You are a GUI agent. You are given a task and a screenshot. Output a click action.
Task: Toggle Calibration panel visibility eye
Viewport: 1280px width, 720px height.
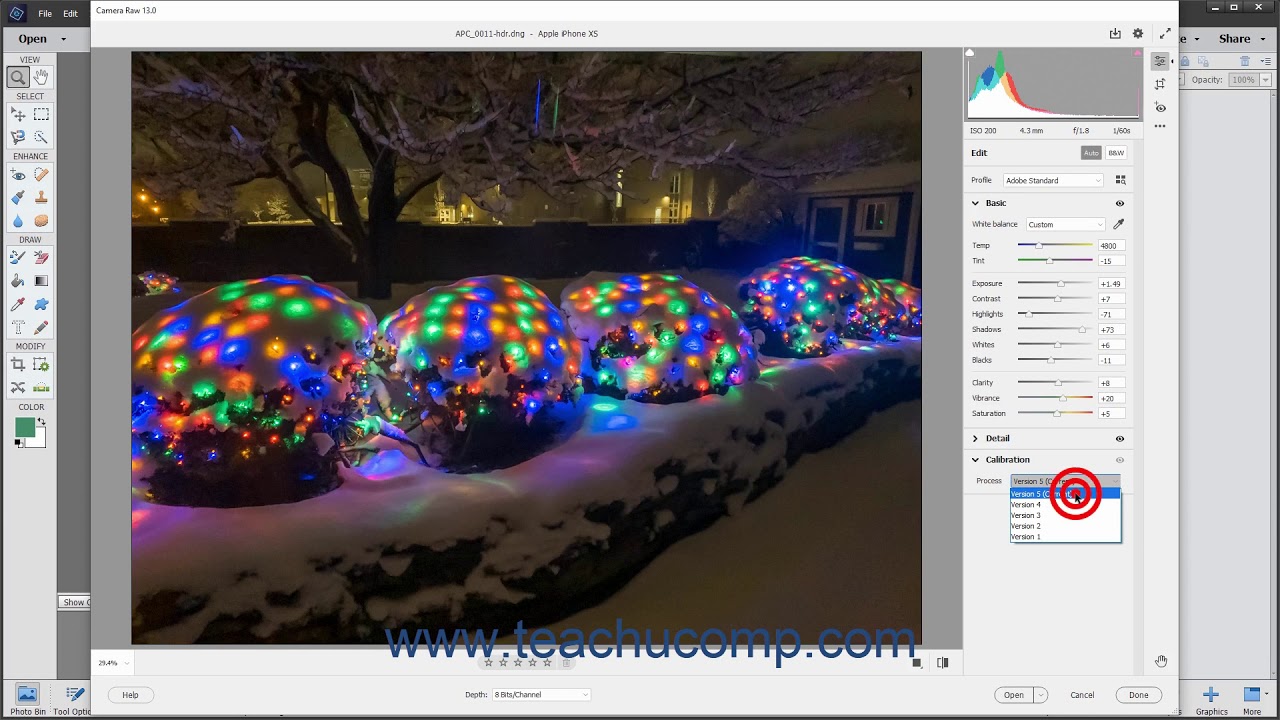[1120, 460]
